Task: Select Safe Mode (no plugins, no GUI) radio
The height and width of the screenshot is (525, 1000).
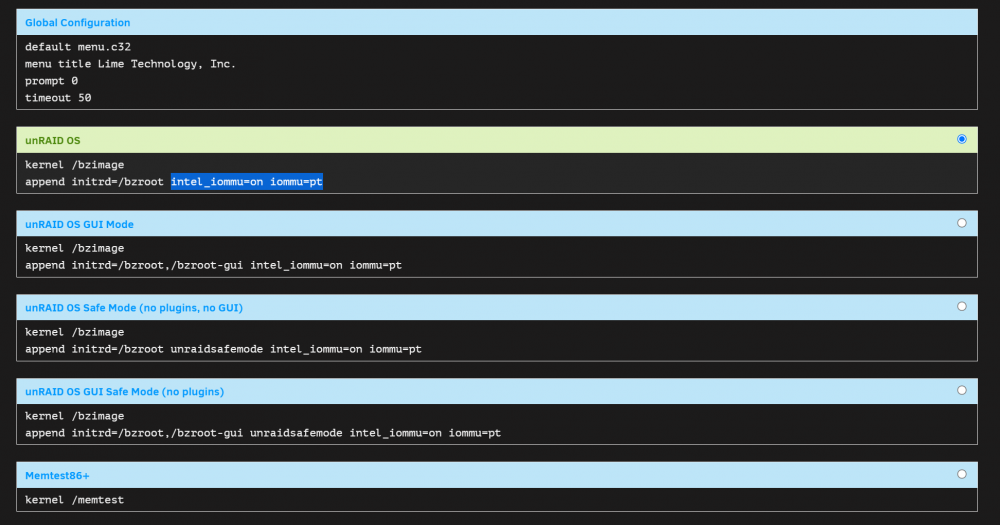Action: [x=961, y=307]
